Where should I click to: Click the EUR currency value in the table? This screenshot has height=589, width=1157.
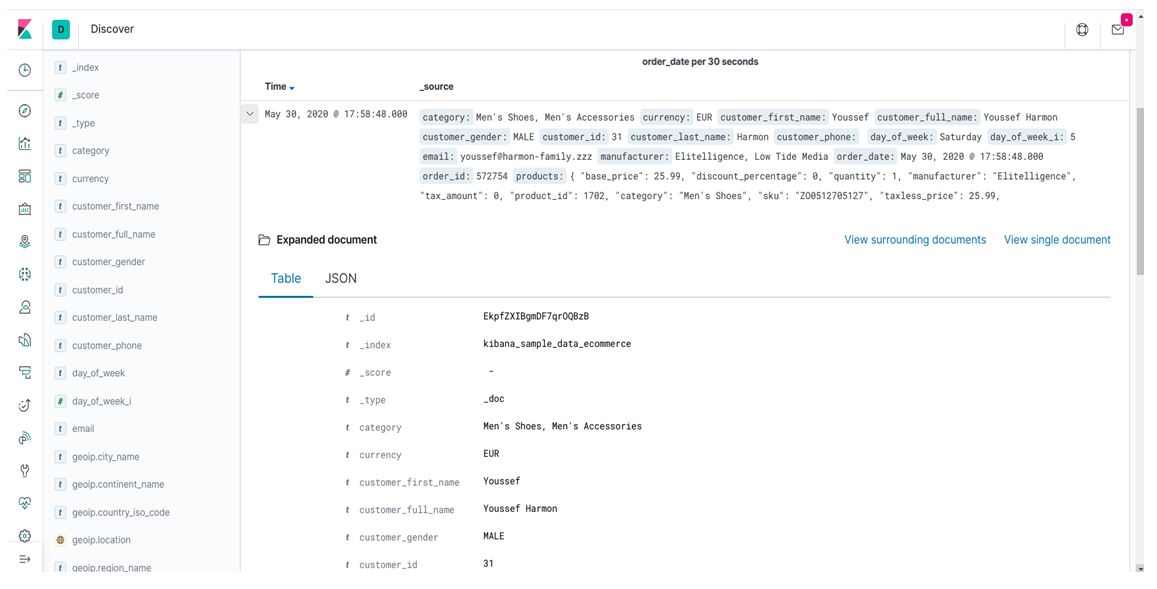(491, 454)
